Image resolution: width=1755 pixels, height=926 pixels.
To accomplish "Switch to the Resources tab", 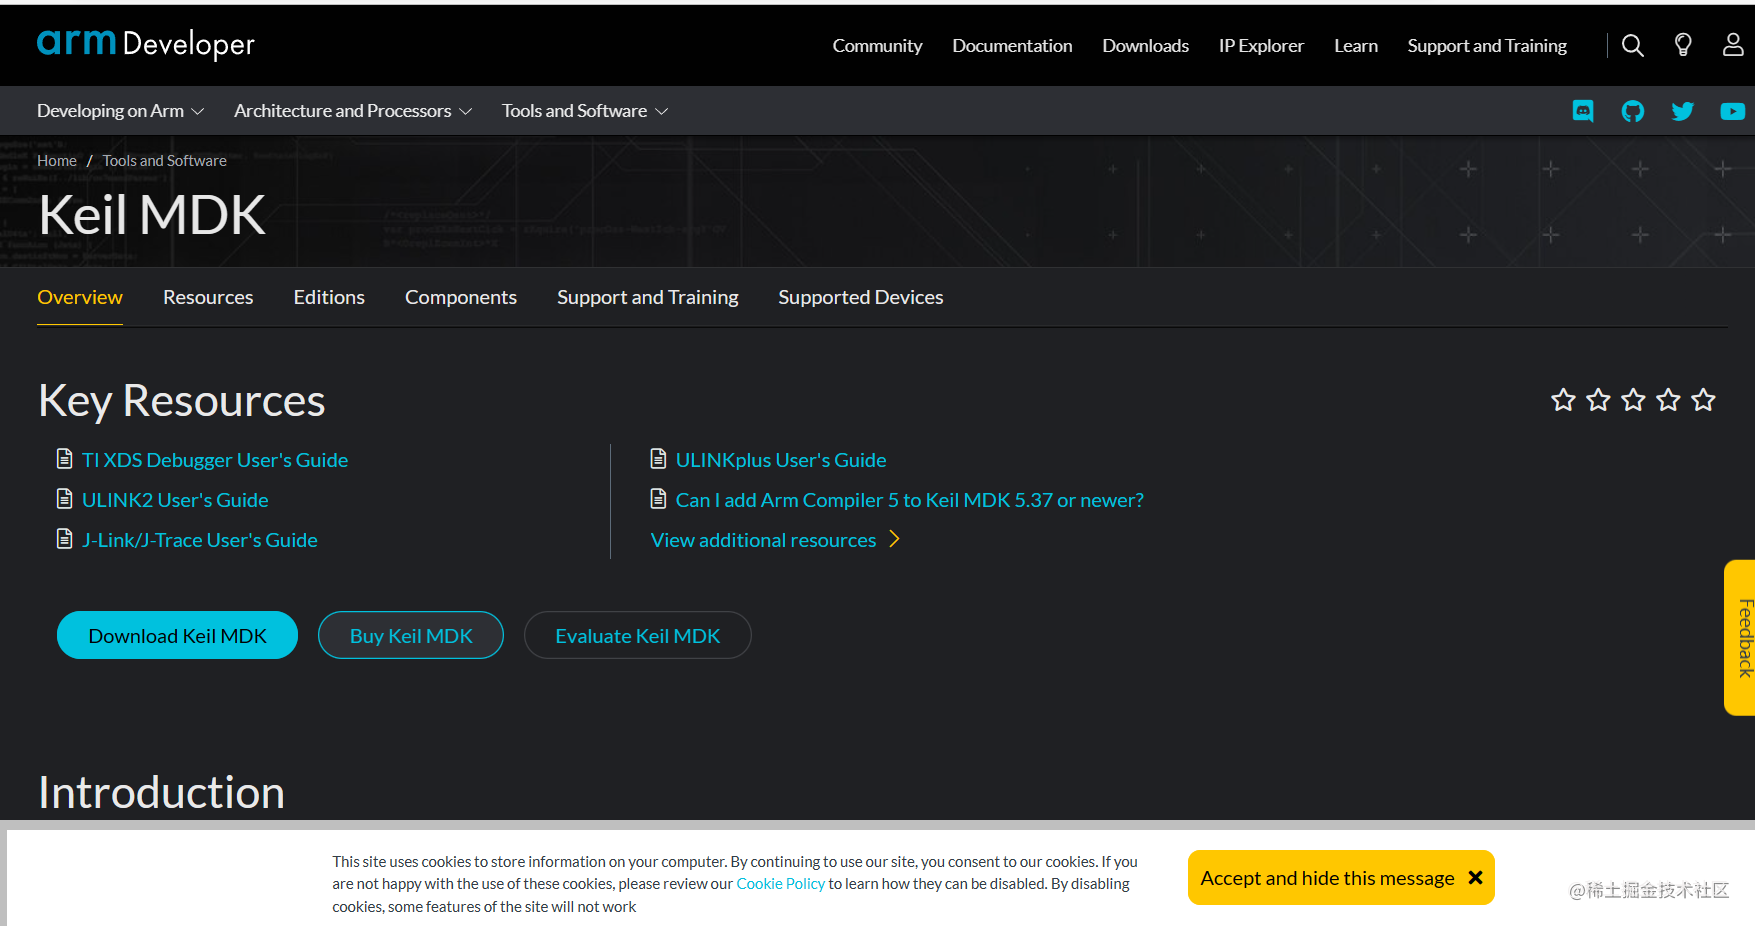I will 208,297.
